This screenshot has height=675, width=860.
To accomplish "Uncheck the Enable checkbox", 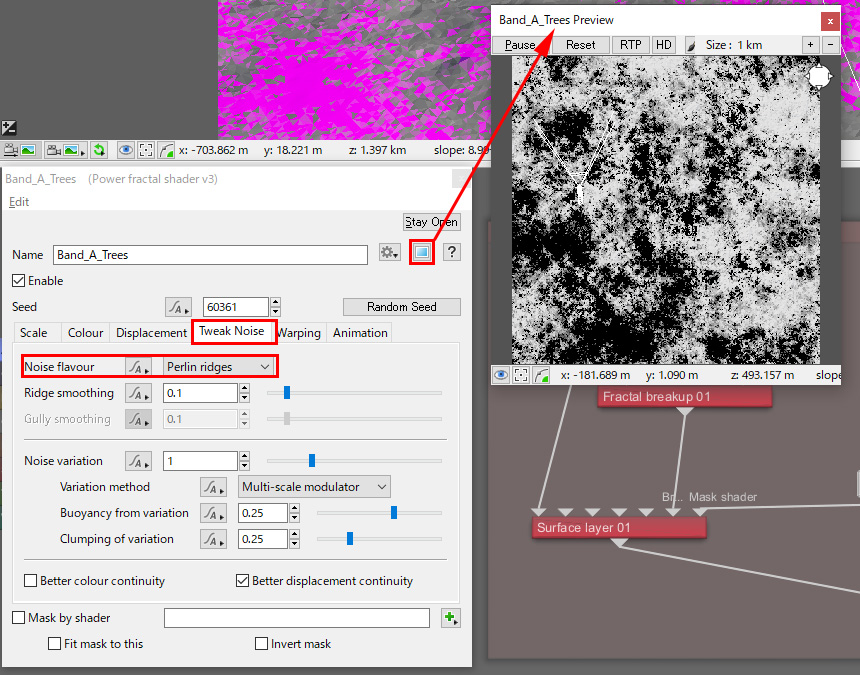I will click(x=19, y=281).
